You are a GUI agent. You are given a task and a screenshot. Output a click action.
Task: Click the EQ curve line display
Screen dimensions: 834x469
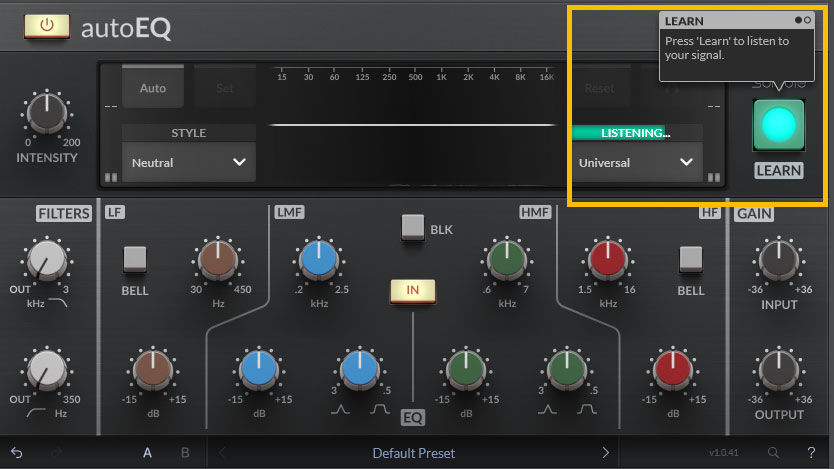413,125
